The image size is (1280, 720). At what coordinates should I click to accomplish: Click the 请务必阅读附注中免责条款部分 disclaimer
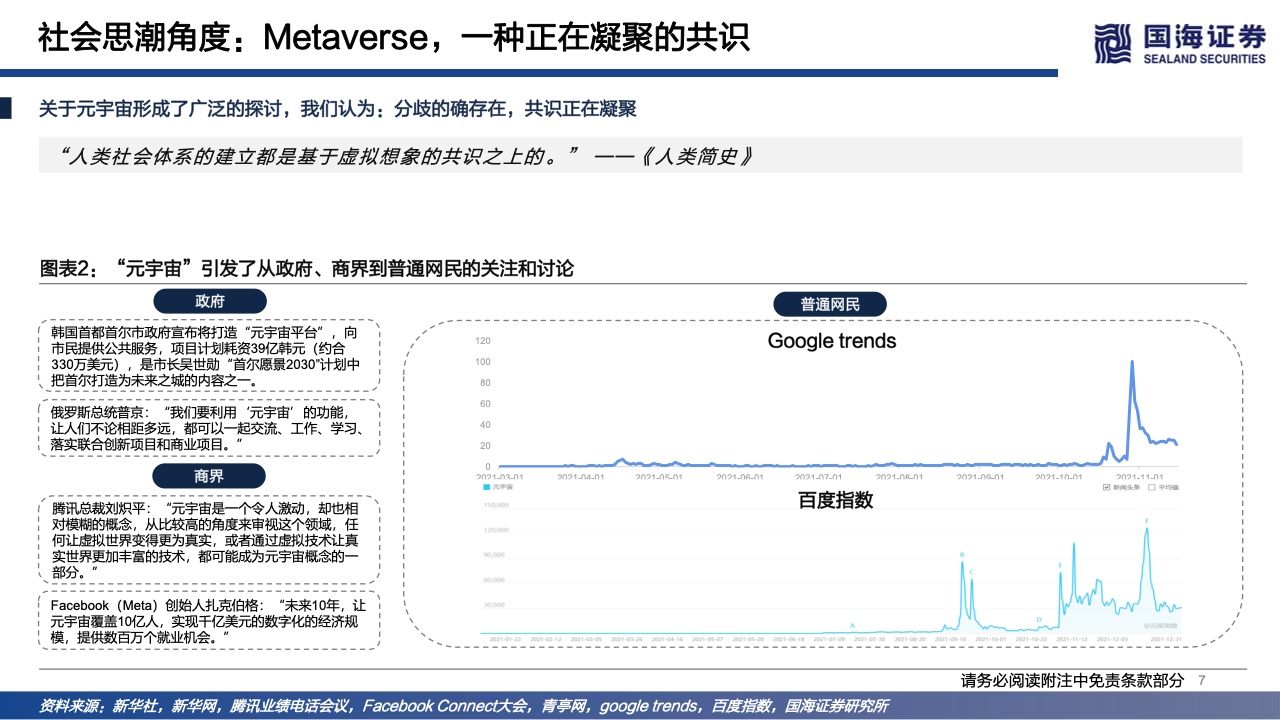click(1072, 681)
